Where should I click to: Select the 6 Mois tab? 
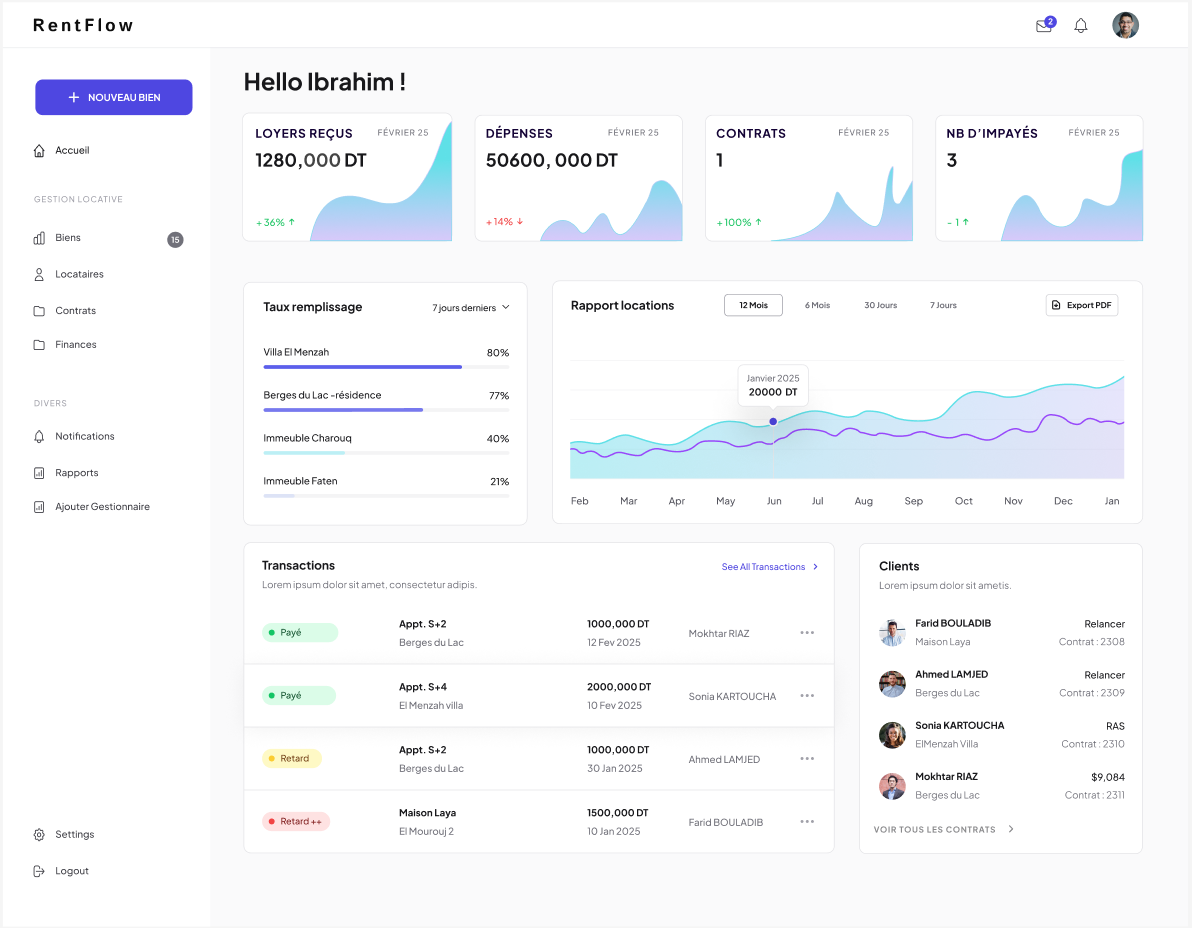click(817, 306)
